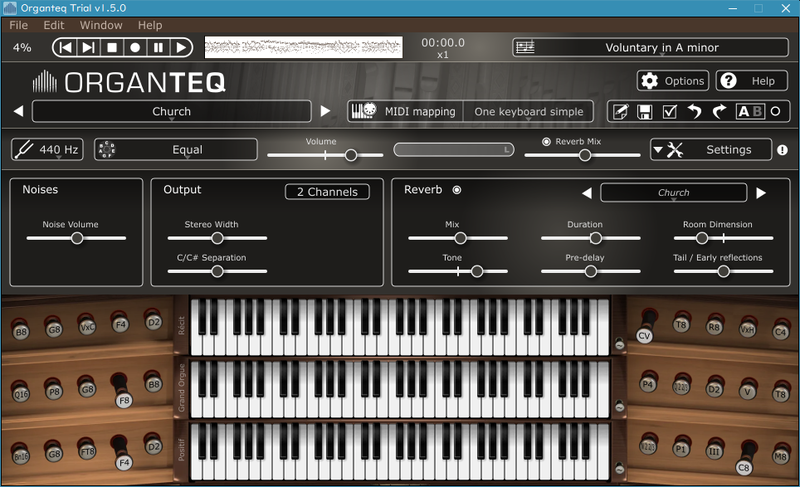800x487 pixels.
Task: Click the output level meter bar
Action: click(x=454, y=149)
